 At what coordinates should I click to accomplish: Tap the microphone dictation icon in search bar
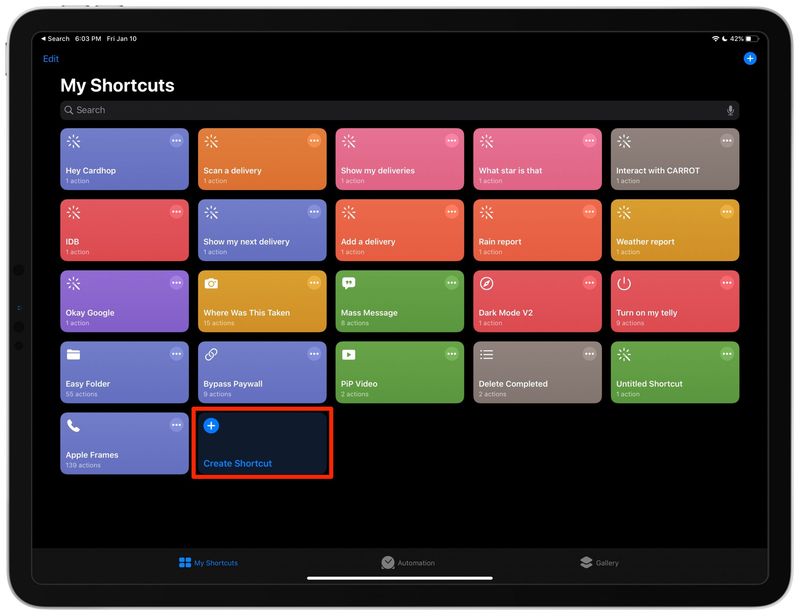tap(730, 110)
